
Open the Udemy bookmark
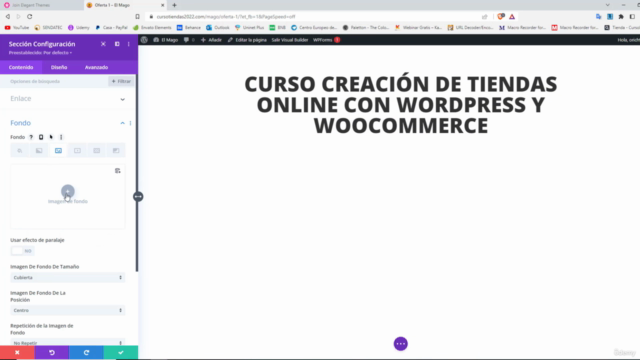point(79,28)
